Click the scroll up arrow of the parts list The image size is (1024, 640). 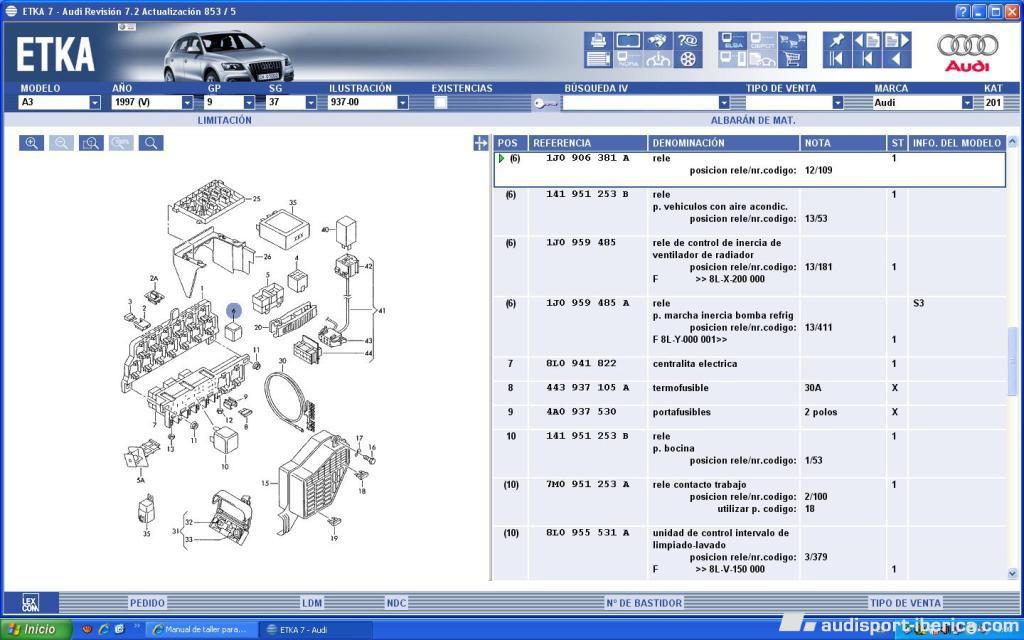click(x=1012, y=142)
